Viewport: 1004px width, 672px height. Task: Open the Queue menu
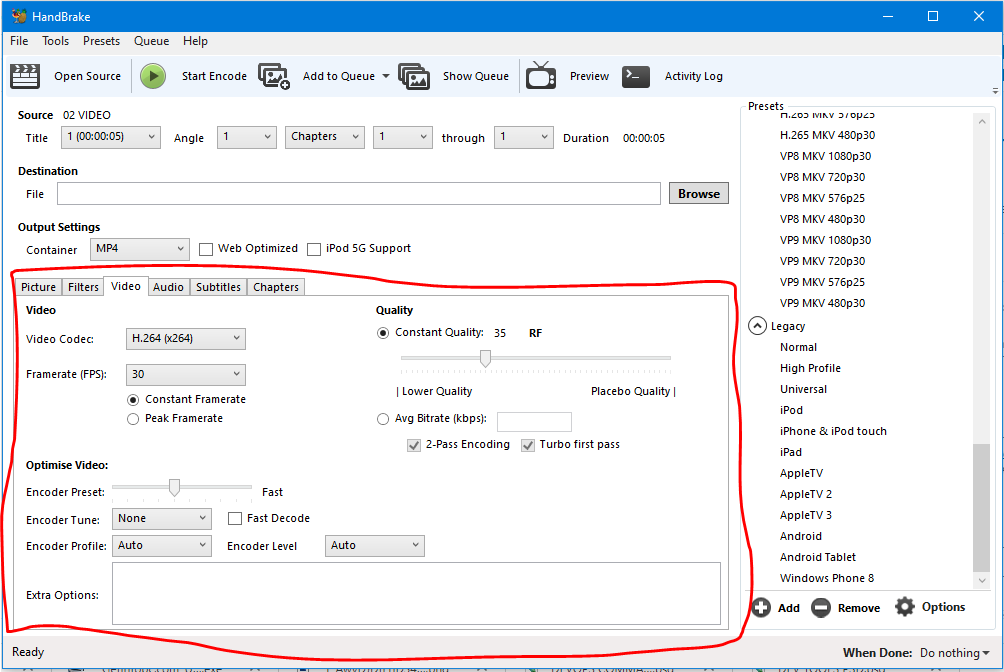click(152, 41)
